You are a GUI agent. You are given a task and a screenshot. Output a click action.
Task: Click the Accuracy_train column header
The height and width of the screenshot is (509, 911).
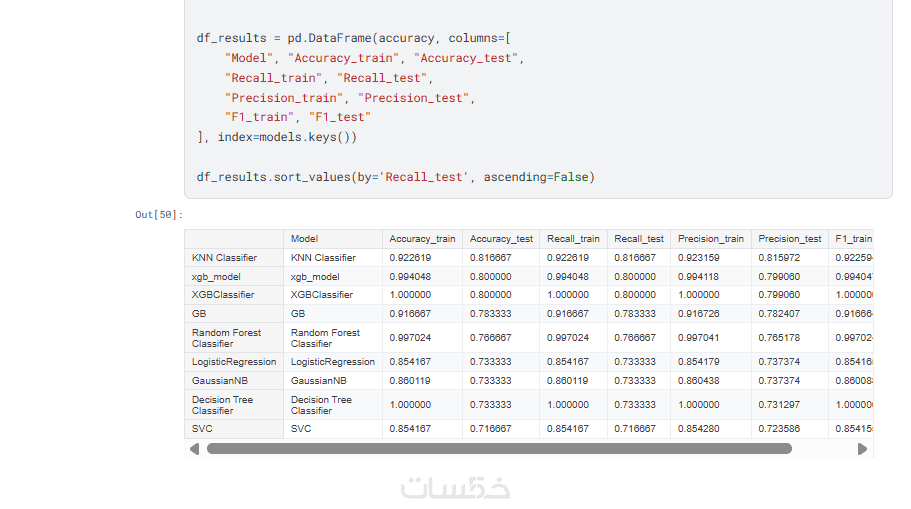coord(422,239)
